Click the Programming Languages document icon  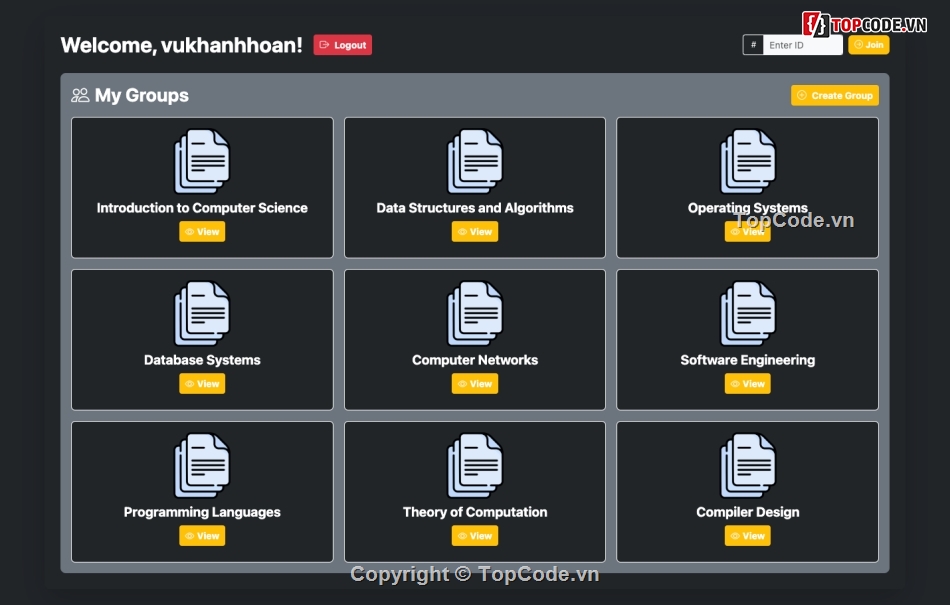tap(202, 464)
